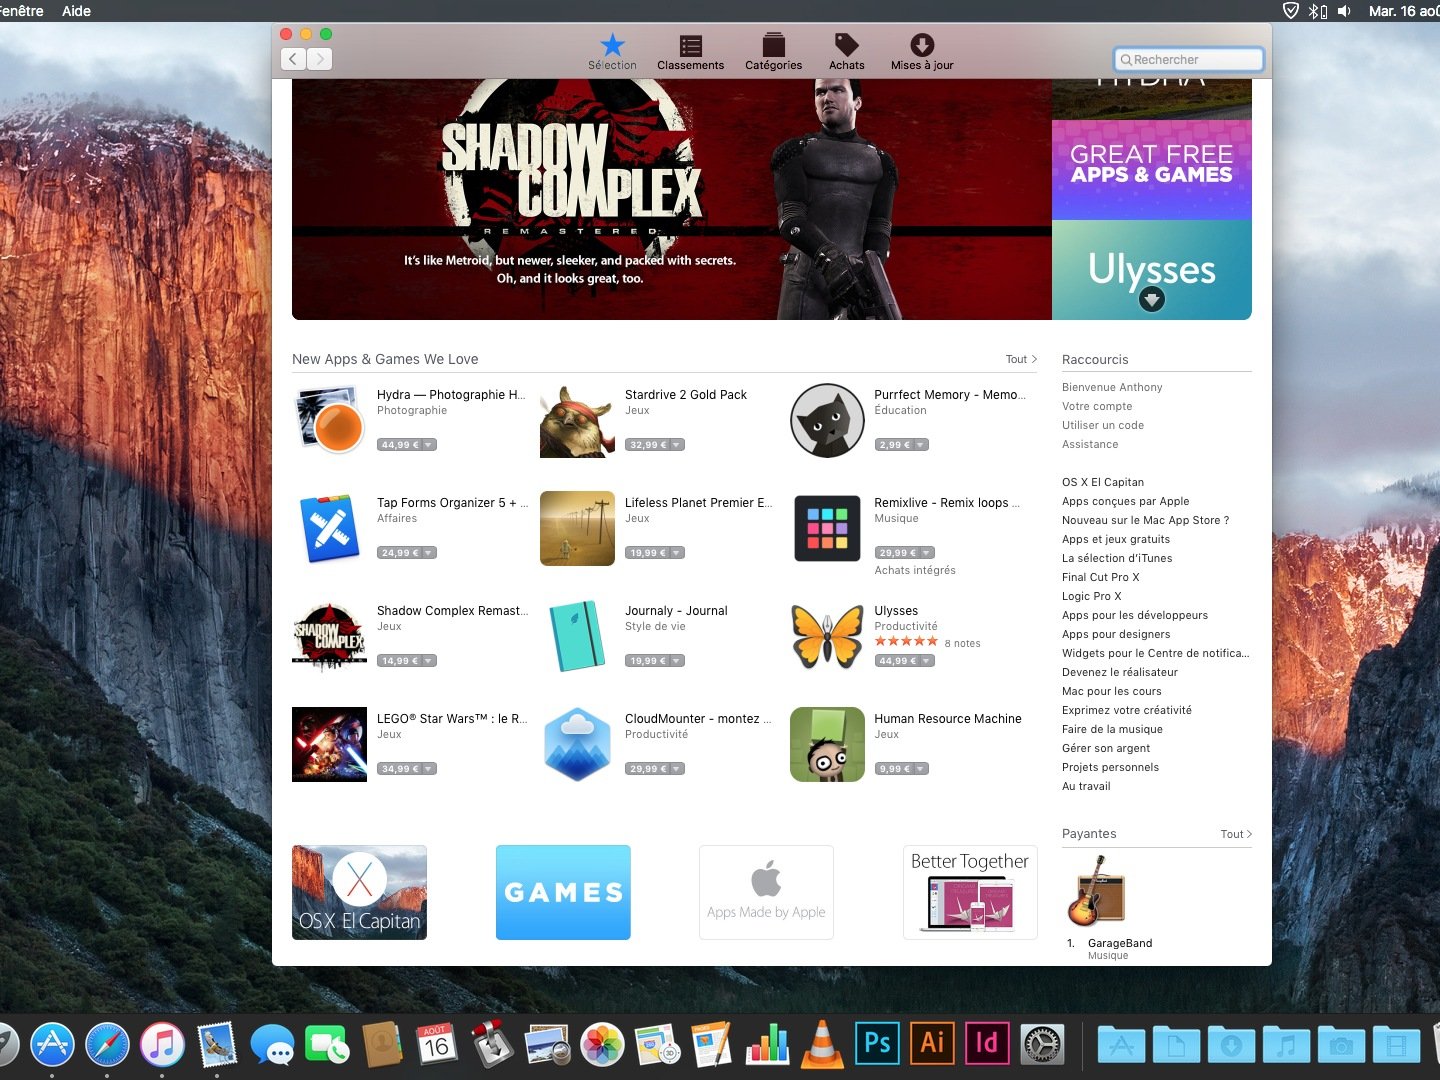
Task: Open the Ulysses featured banner tile
Action: (1152, 270)
